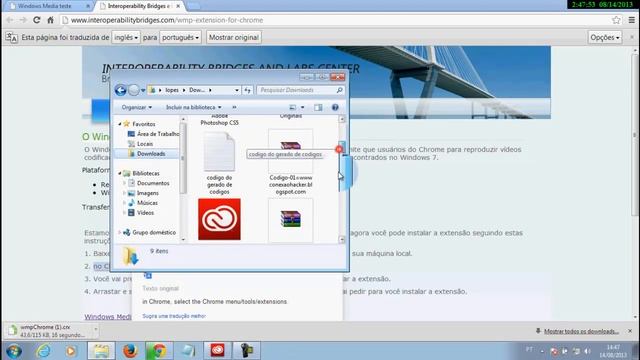The image size is (640, 360).
Task: Select the Adobe Creative Cloud installer thumbnail
Action: click(219, 219)
